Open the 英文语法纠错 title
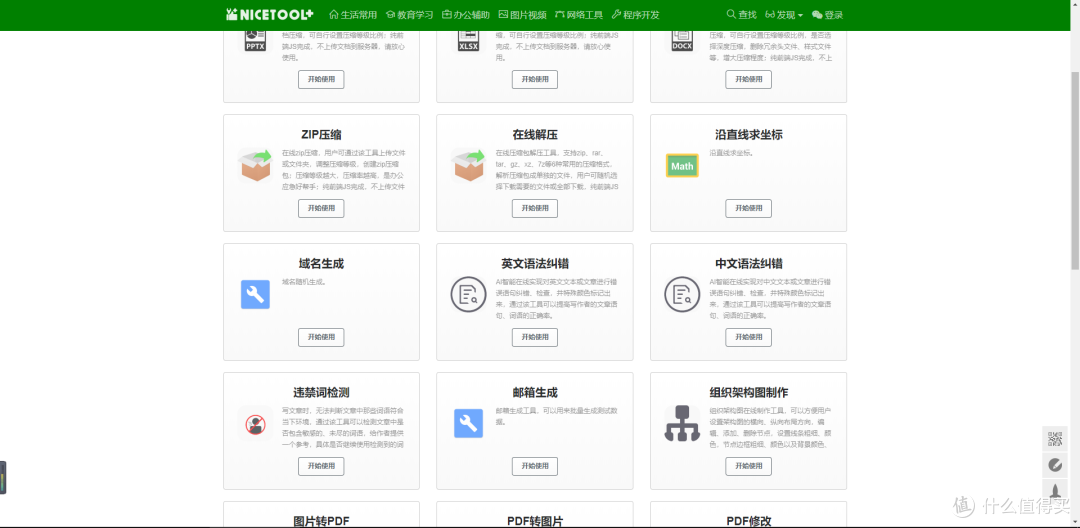The height and width of the screenshot is (528, 1080). (534, 264)
